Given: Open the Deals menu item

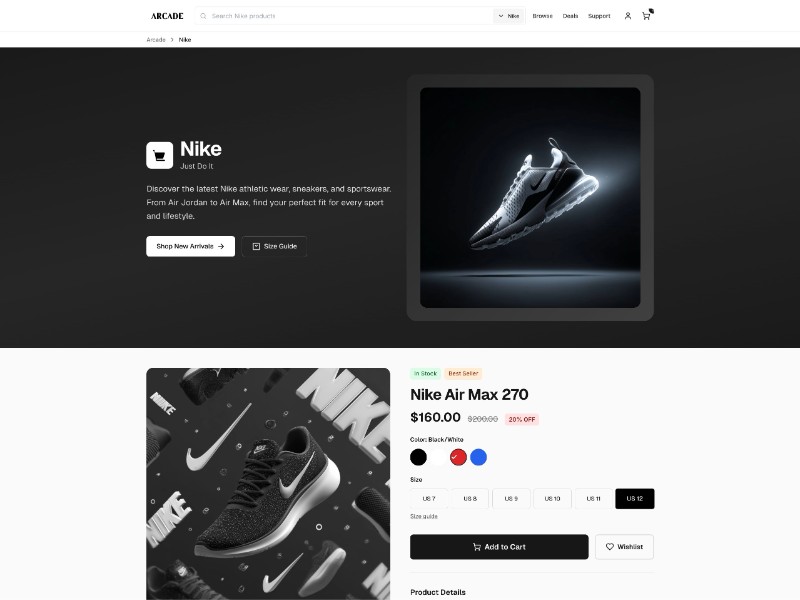Looking at the screenshot, I should (x=570, y=16).
